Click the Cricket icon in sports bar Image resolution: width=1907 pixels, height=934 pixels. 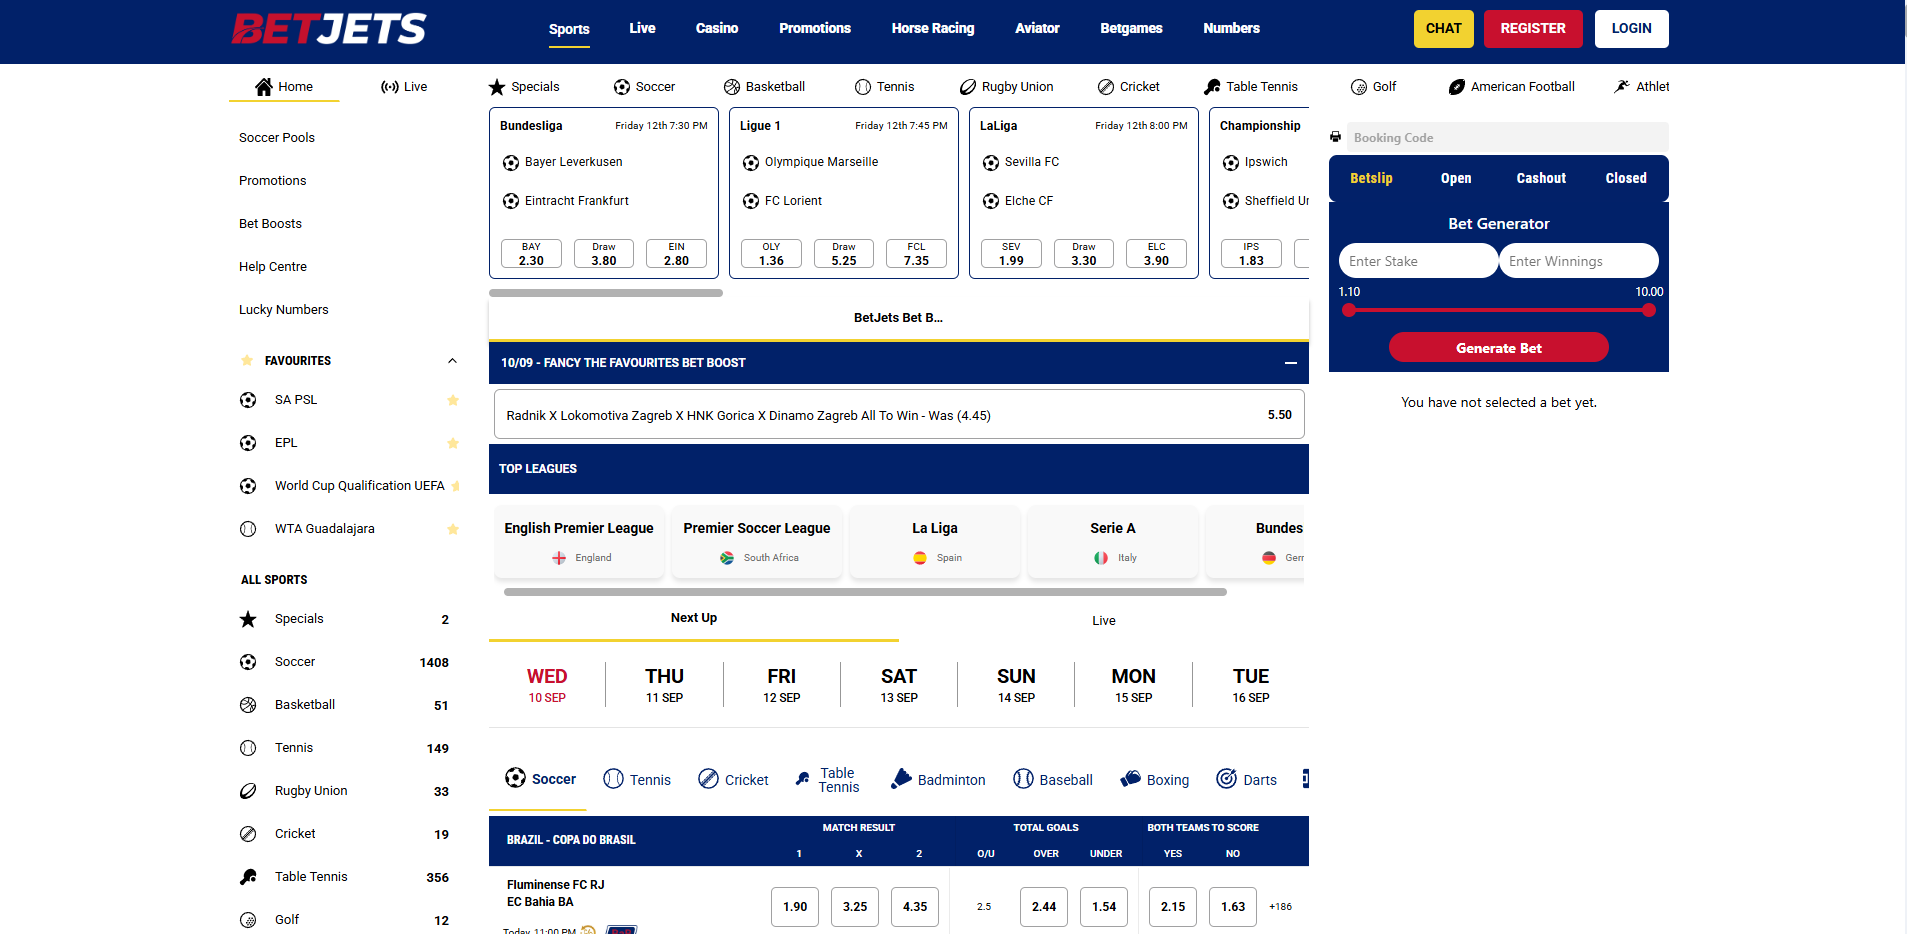[x=1105, y=86]
